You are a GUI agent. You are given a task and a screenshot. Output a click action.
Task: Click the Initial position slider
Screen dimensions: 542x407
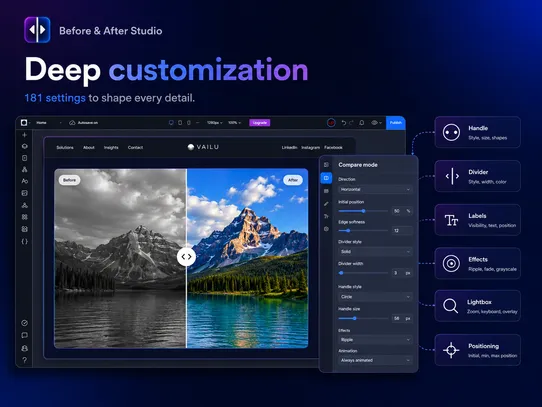click(x=363, y=211)
